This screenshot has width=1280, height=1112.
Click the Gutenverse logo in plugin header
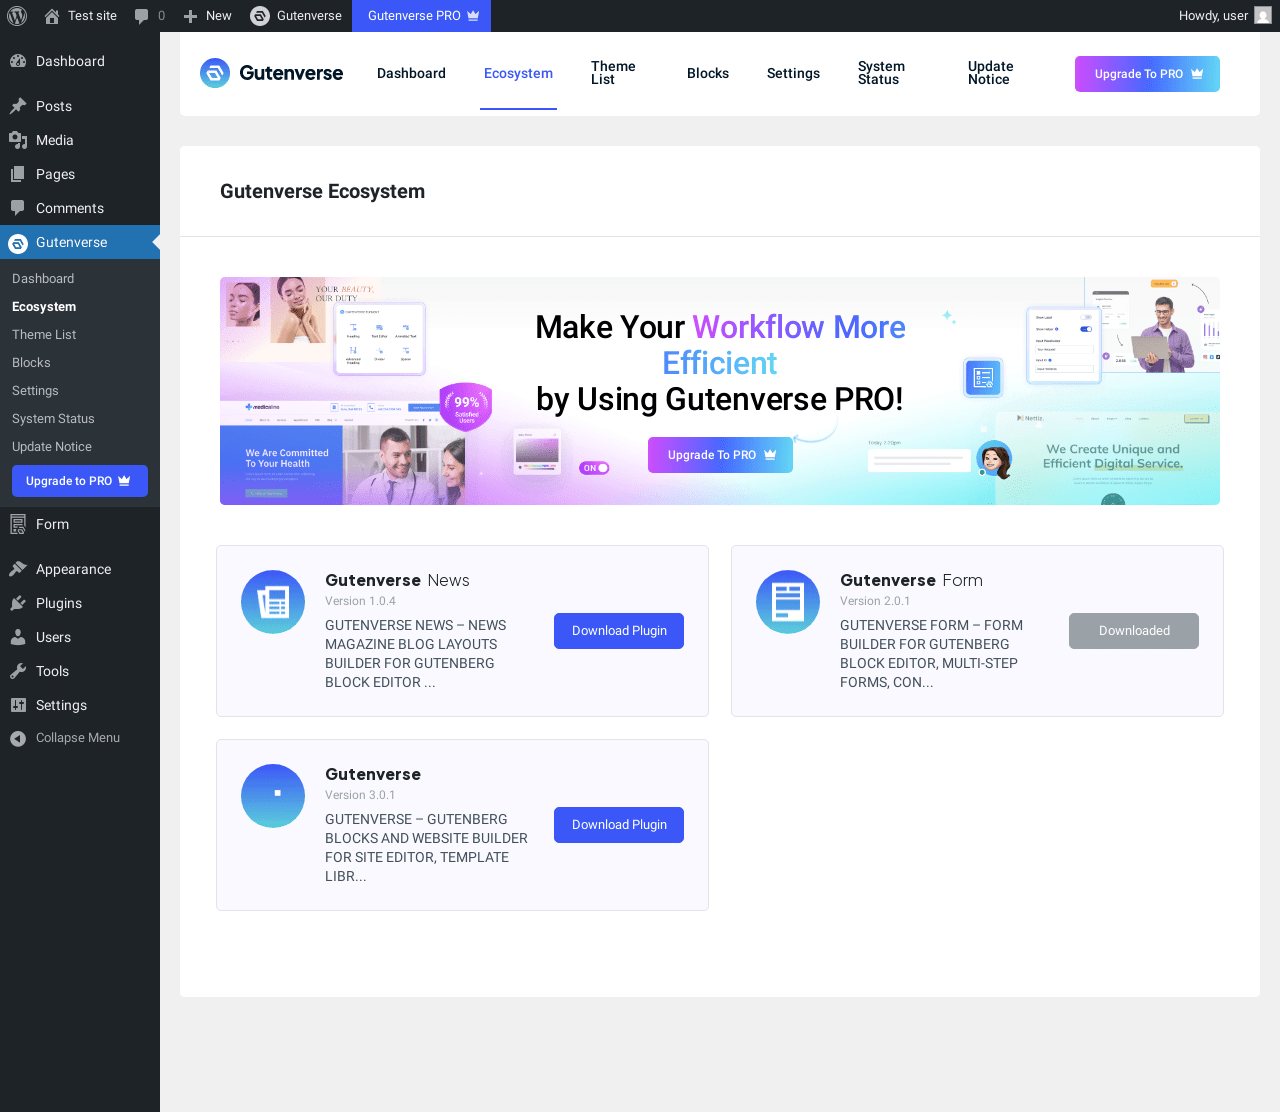click(x=271, y=73)
